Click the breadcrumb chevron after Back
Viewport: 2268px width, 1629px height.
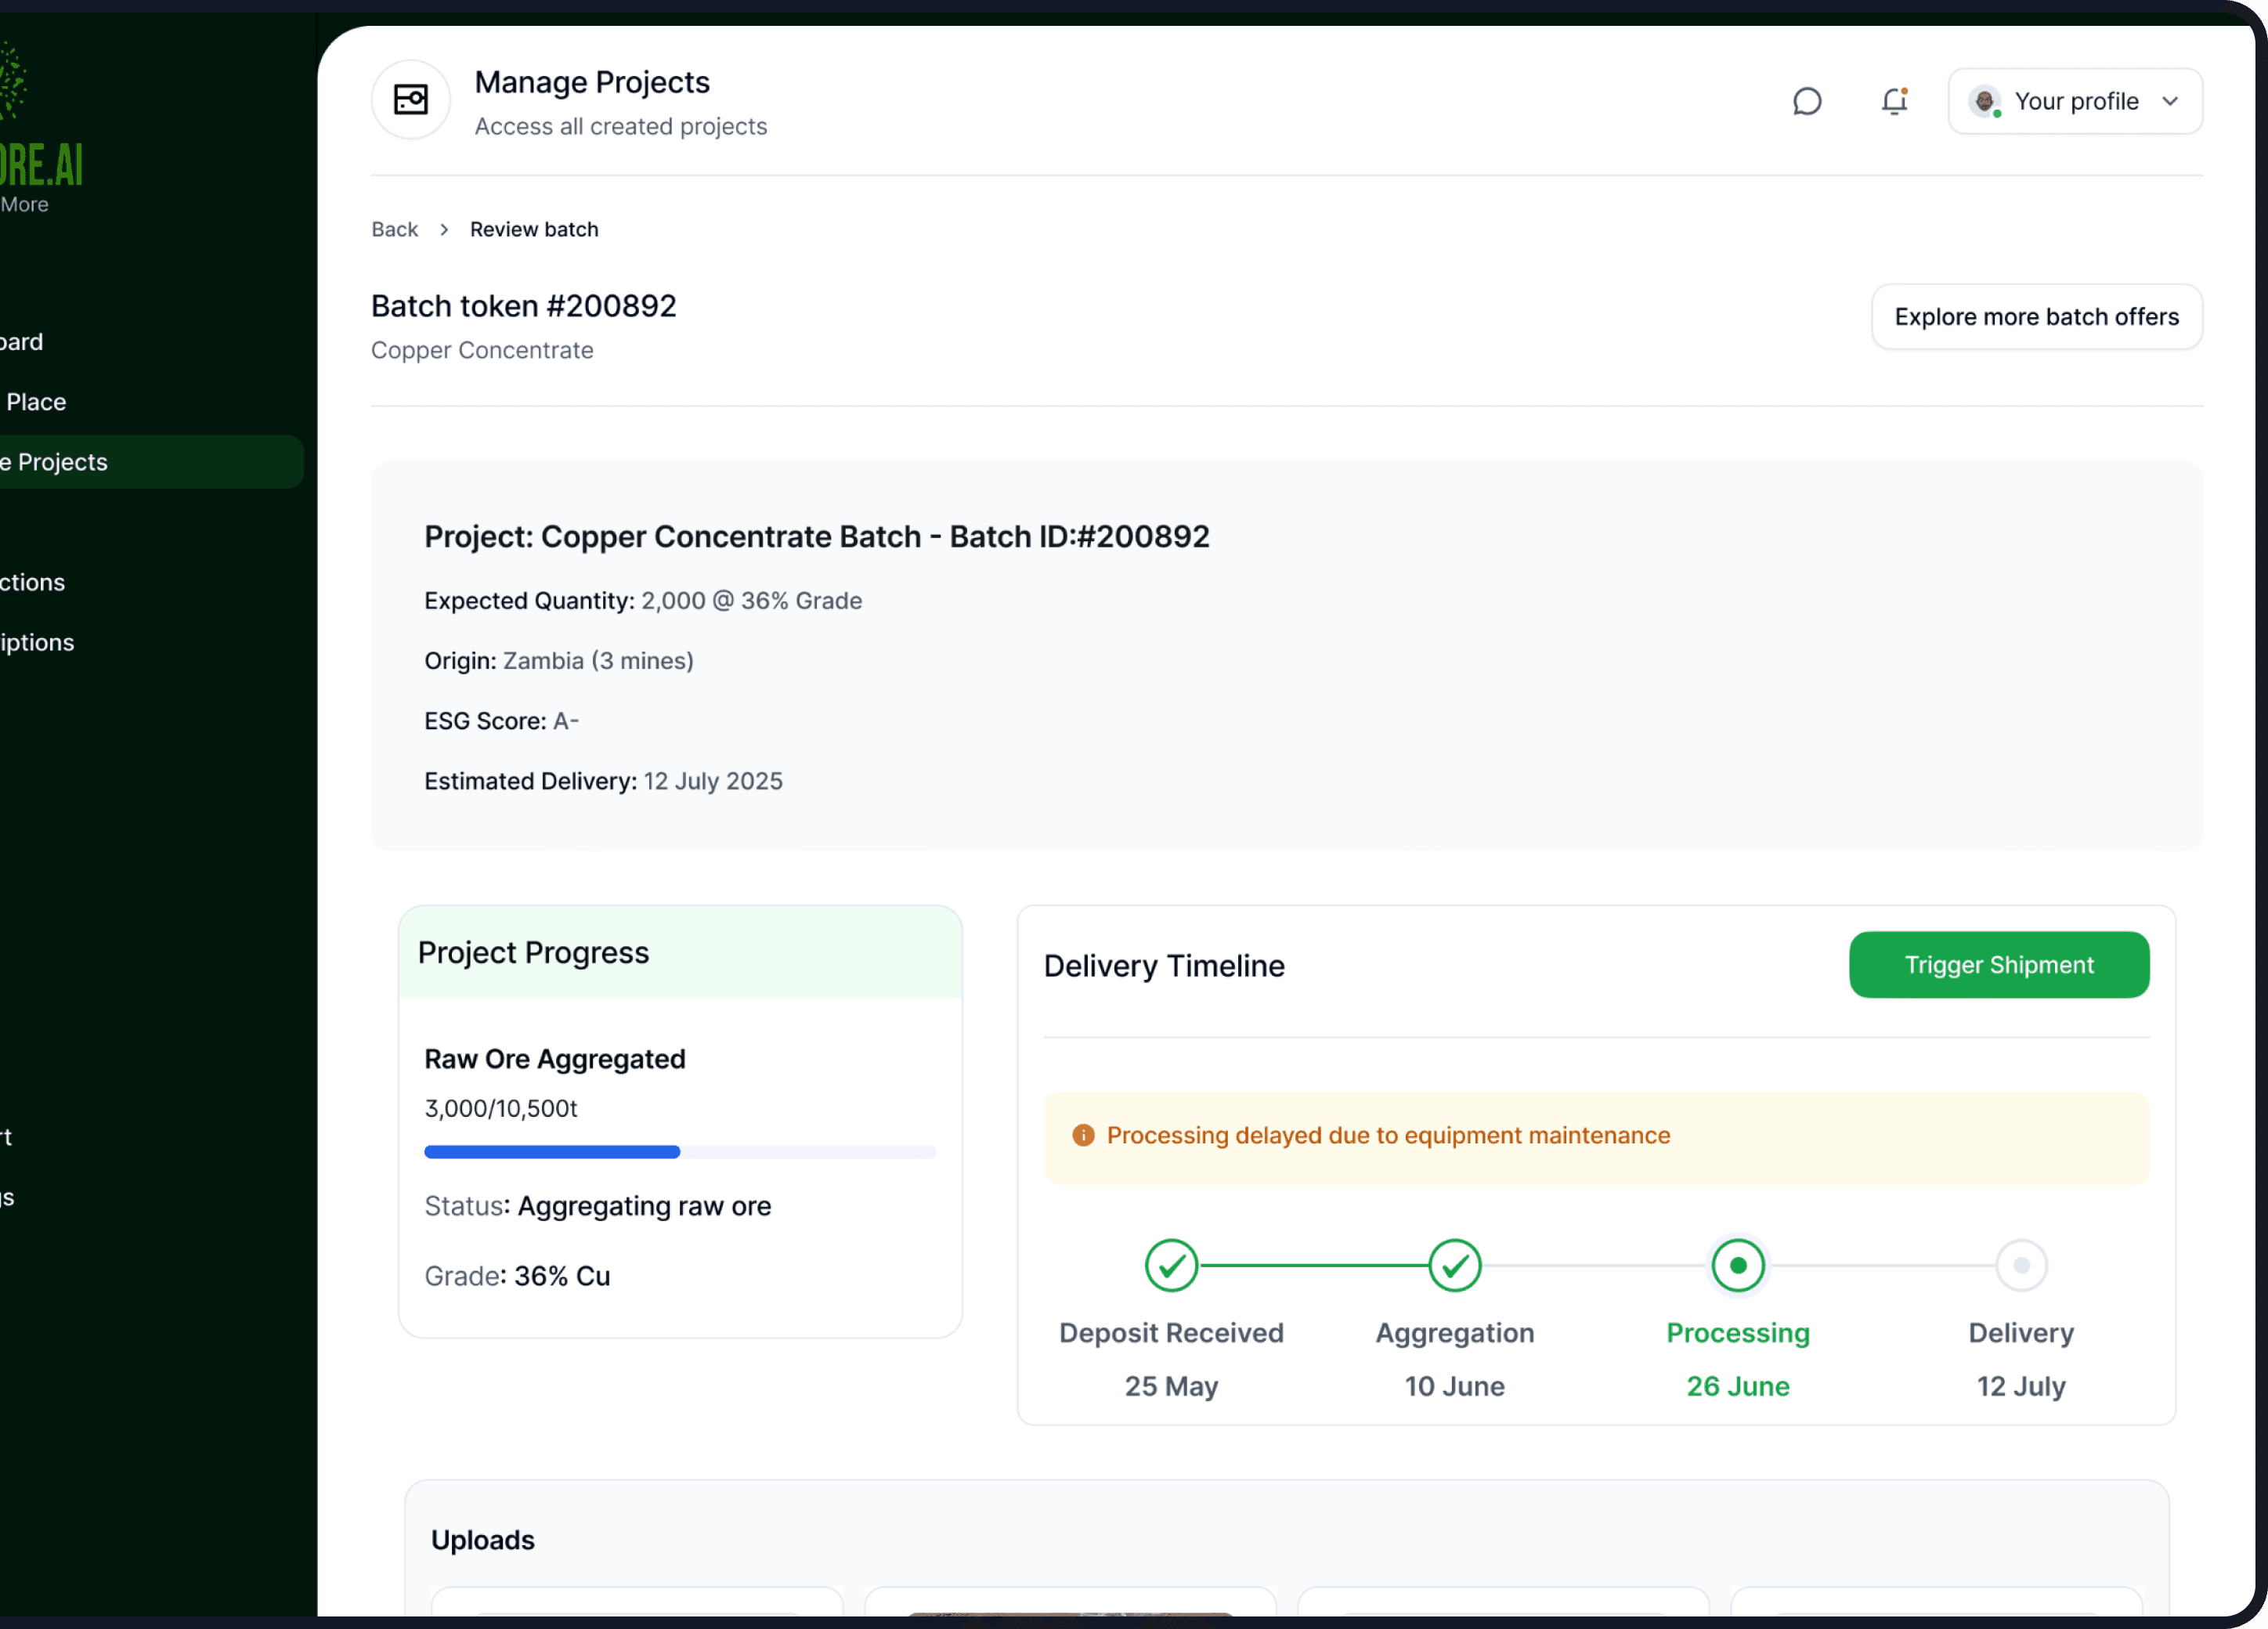[444, 230]
